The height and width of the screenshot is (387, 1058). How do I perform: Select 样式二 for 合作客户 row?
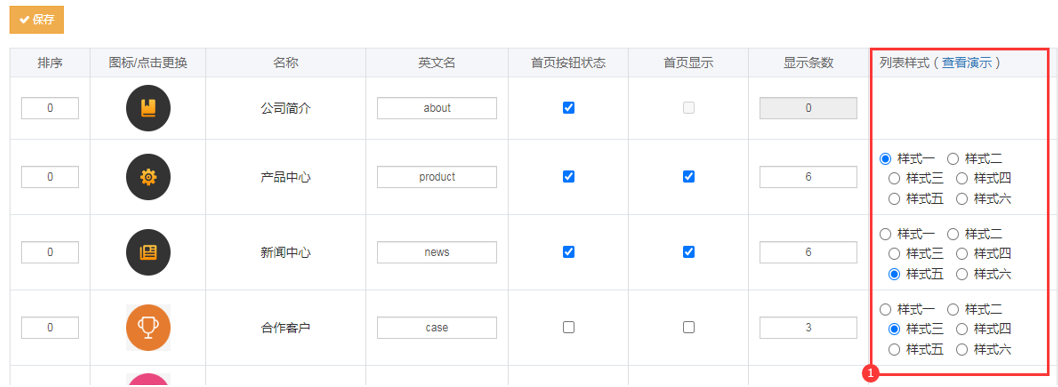(953, 309)
